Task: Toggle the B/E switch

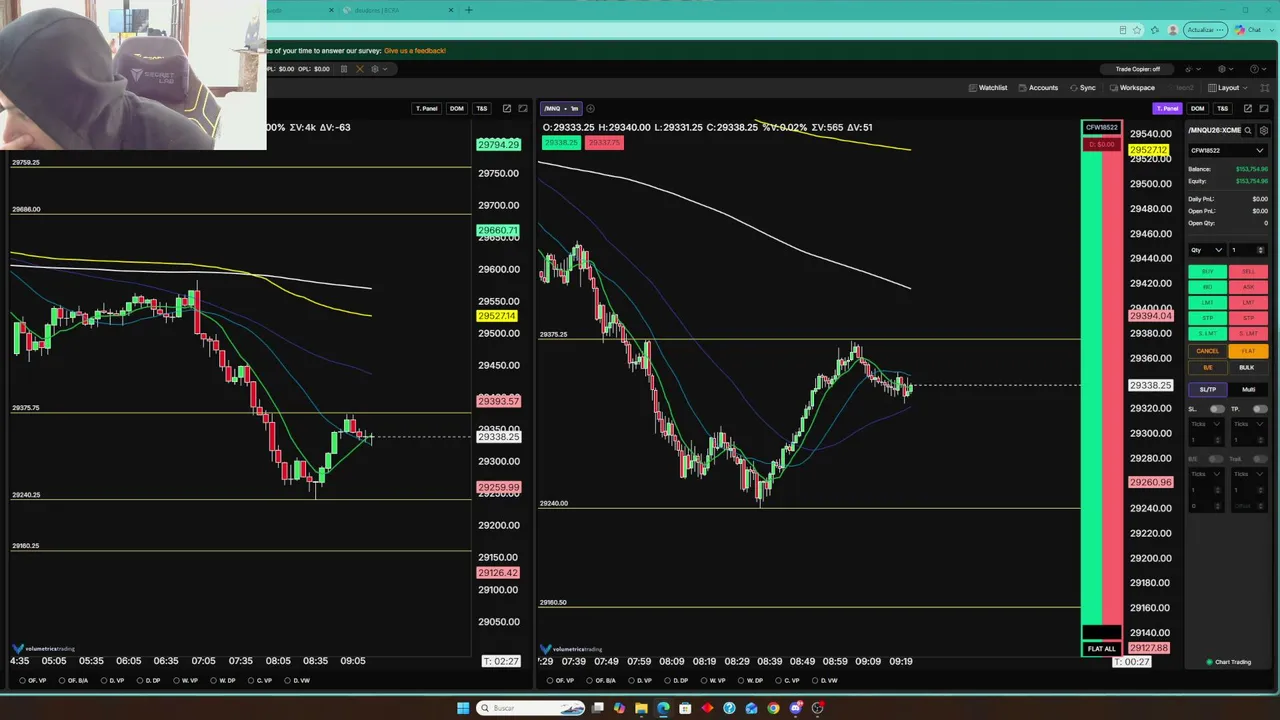Action: click(x=1217, y=459)
